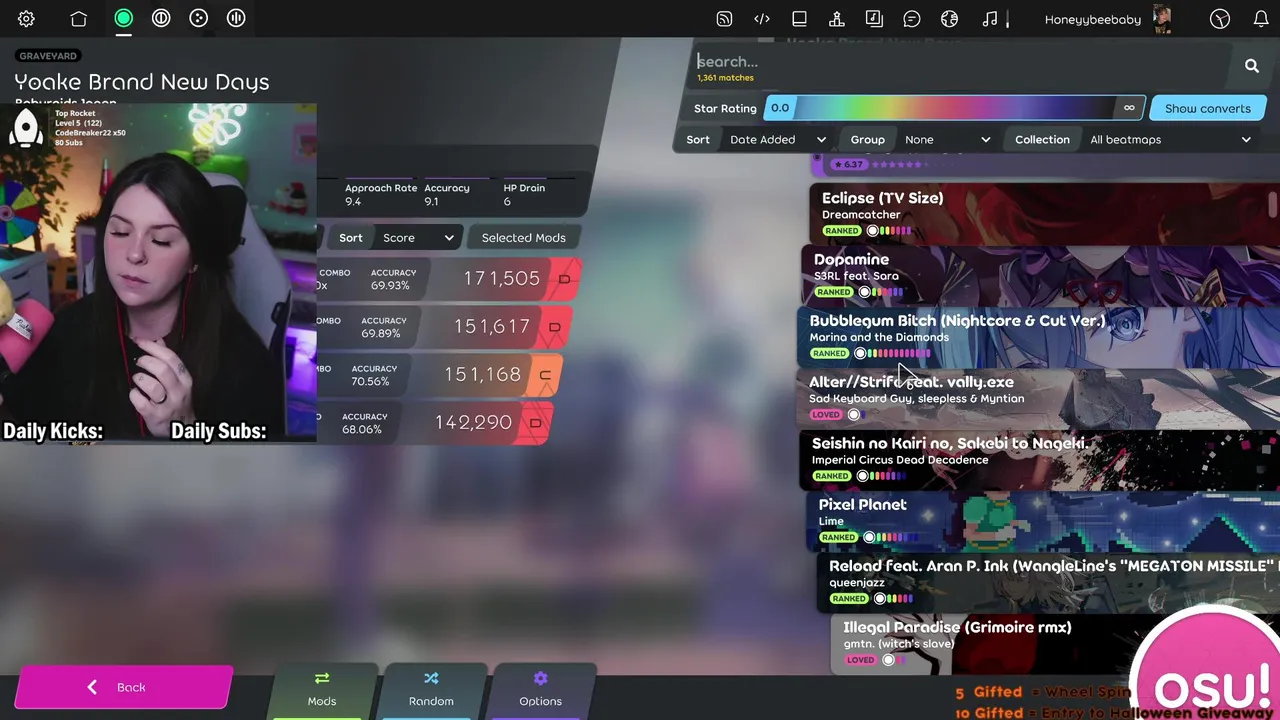Click the Honeyybeebaby avatar thumbnail
1280x720 pixels.
tap(1161, 19)
